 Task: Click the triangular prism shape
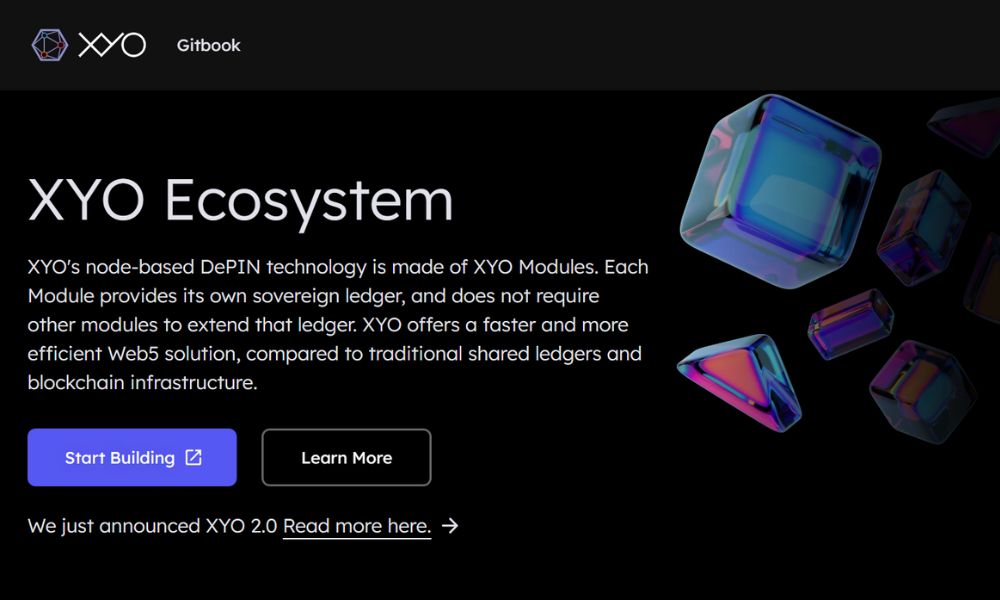coord(738,375)
